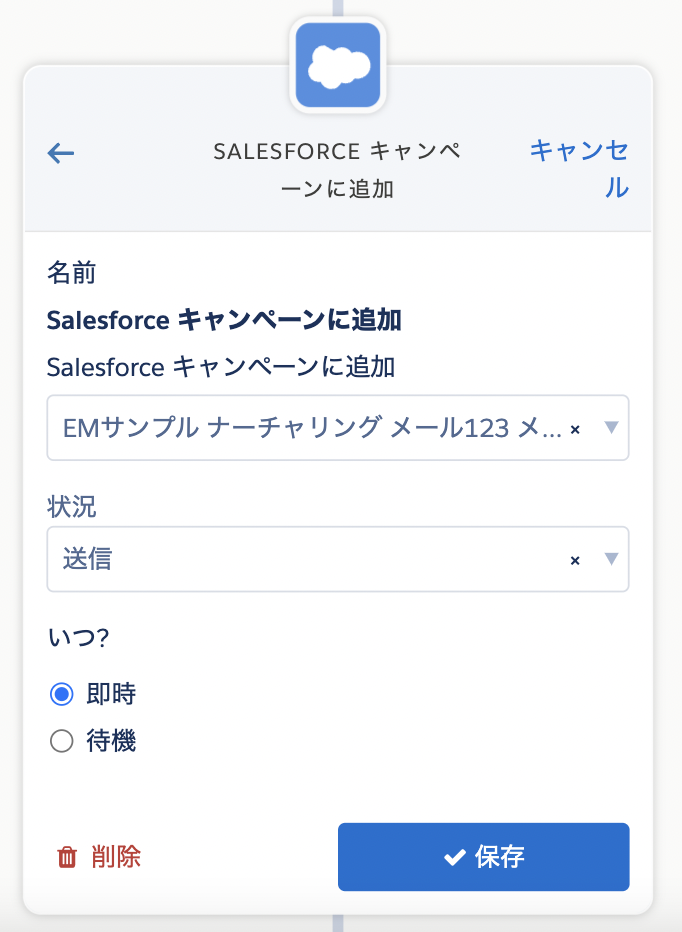Expand the campaign dropdown arrow
Viewport: 682px width, 932px height.
(x=611, y=427)
